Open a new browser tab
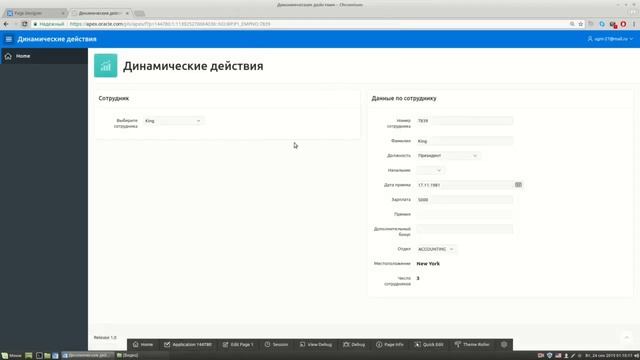 coord(140,13)
